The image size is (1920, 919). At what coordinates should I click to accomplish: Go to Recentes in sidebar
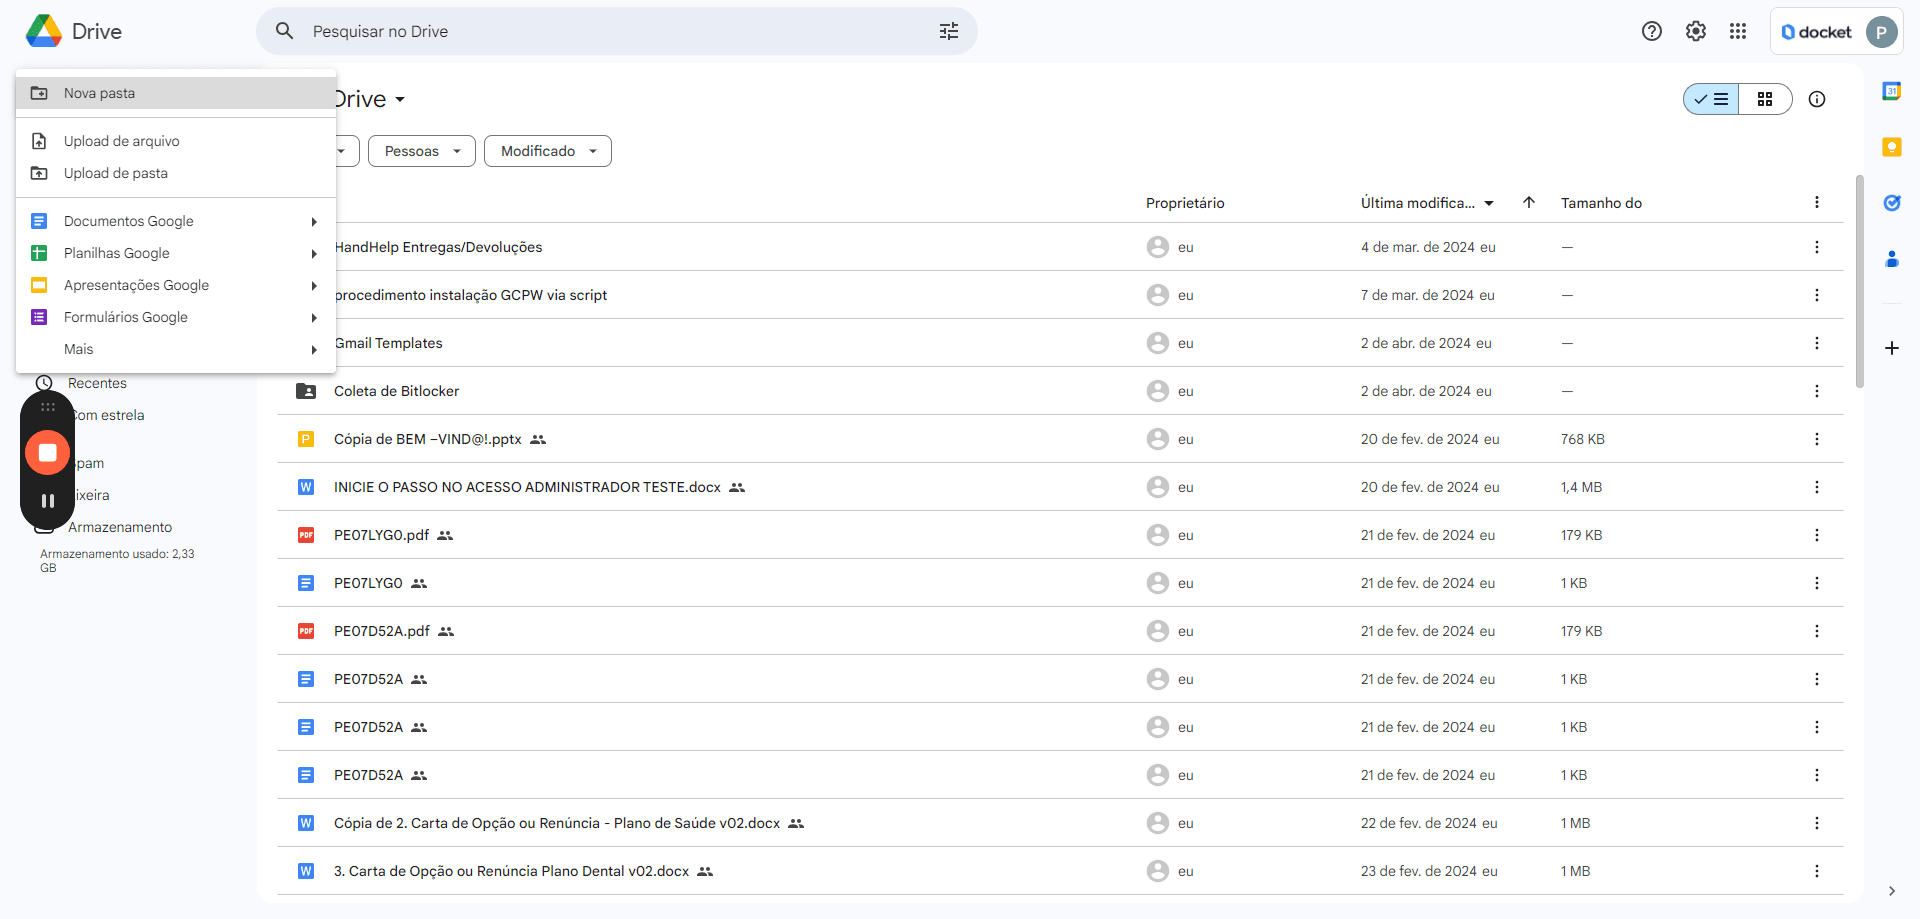coord(97,383)
